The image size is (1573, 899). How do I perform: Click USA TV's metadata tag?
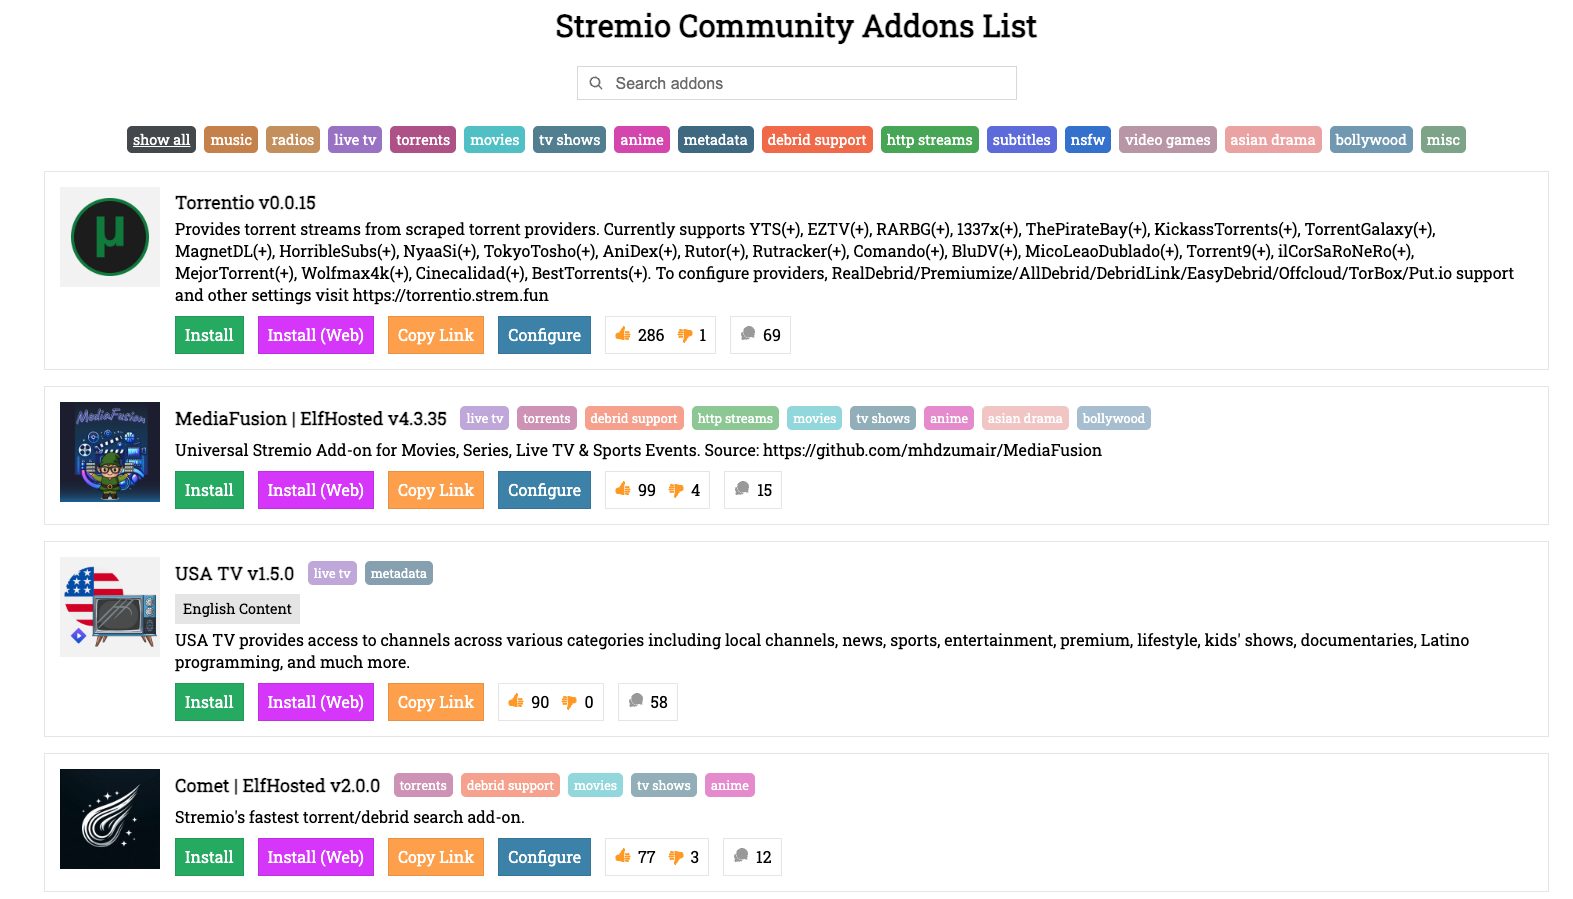(x=399, y=573)
